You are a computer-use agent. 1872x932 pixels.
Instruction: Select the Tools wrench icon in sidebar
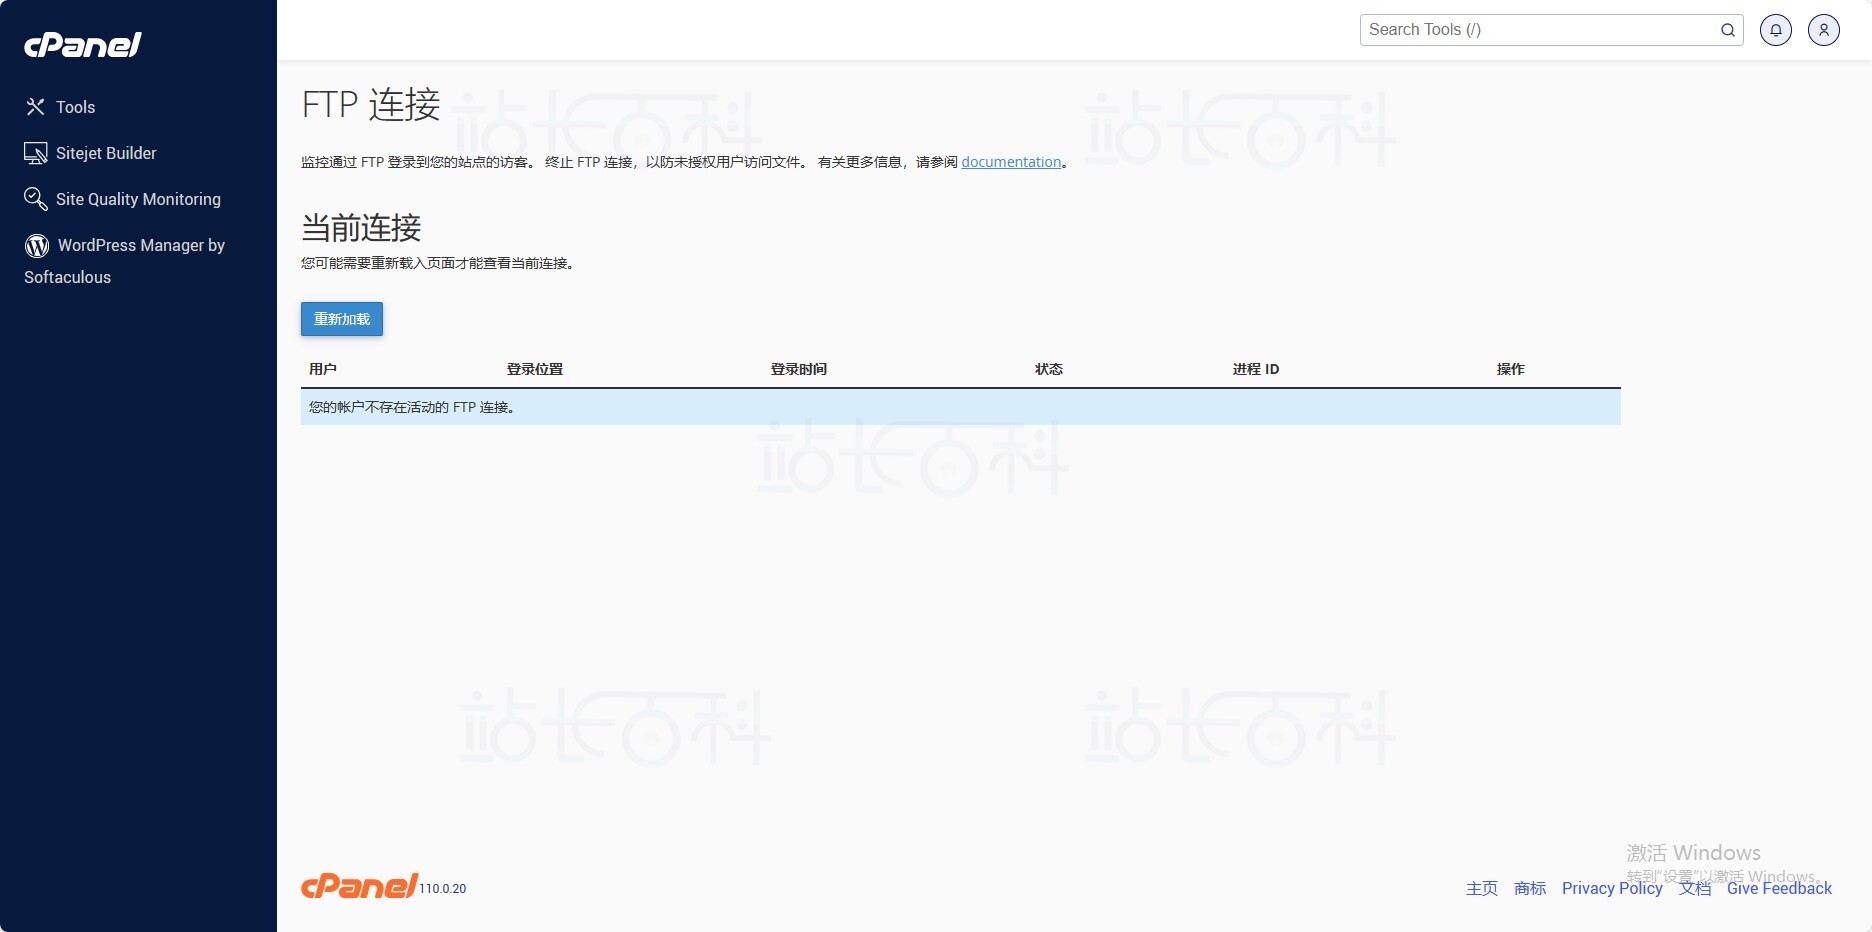(x=36, y=106)
